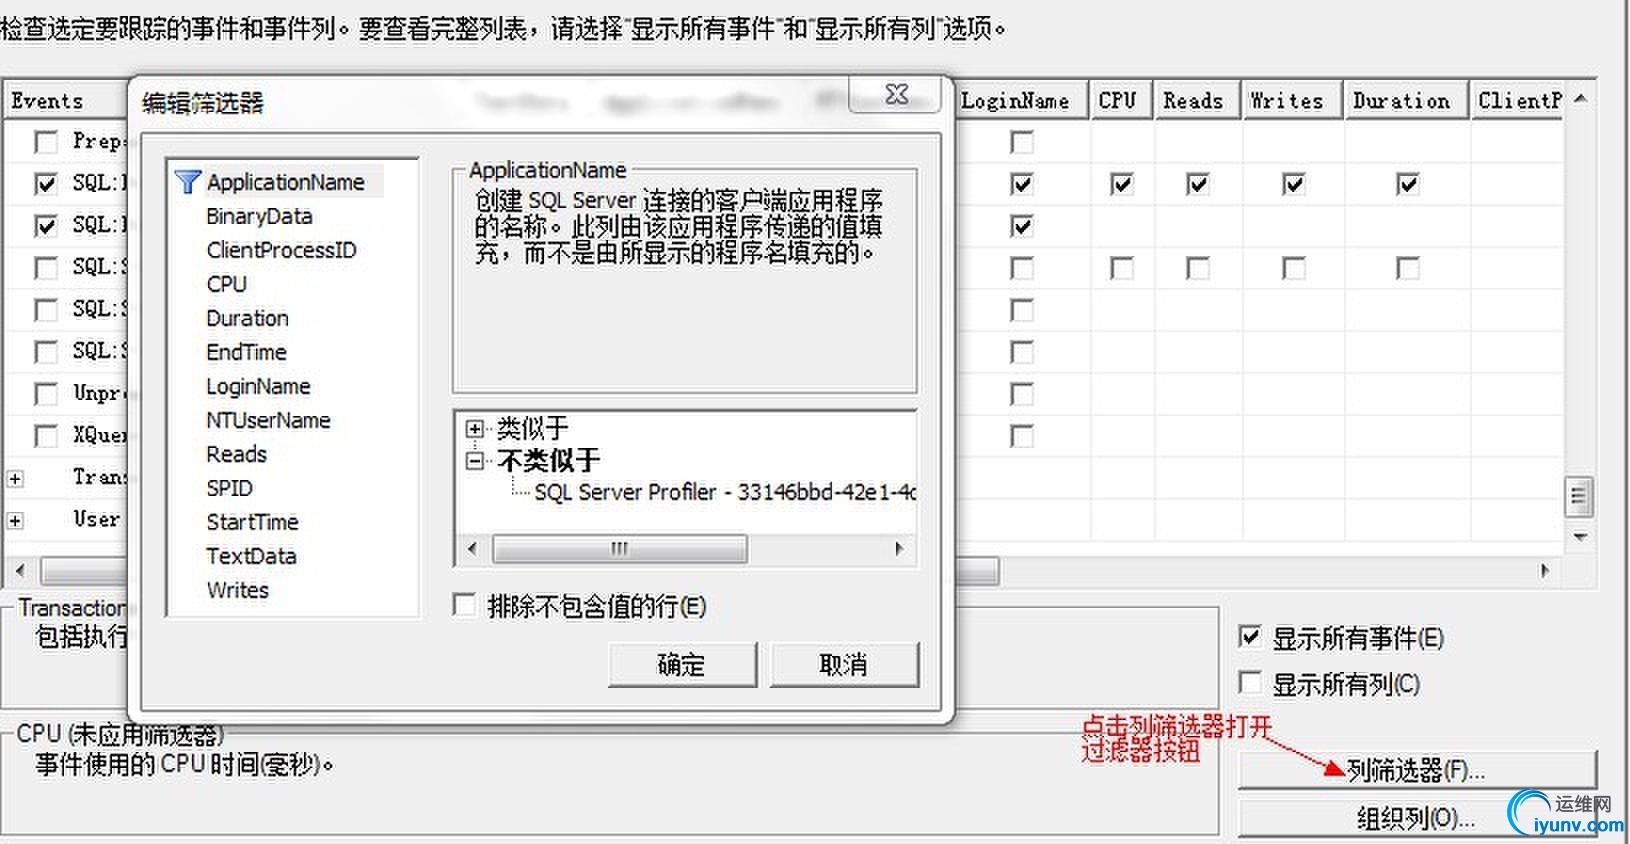Open 列筛选器(F)... button

pyautogui.click(x=1417, y=770)
